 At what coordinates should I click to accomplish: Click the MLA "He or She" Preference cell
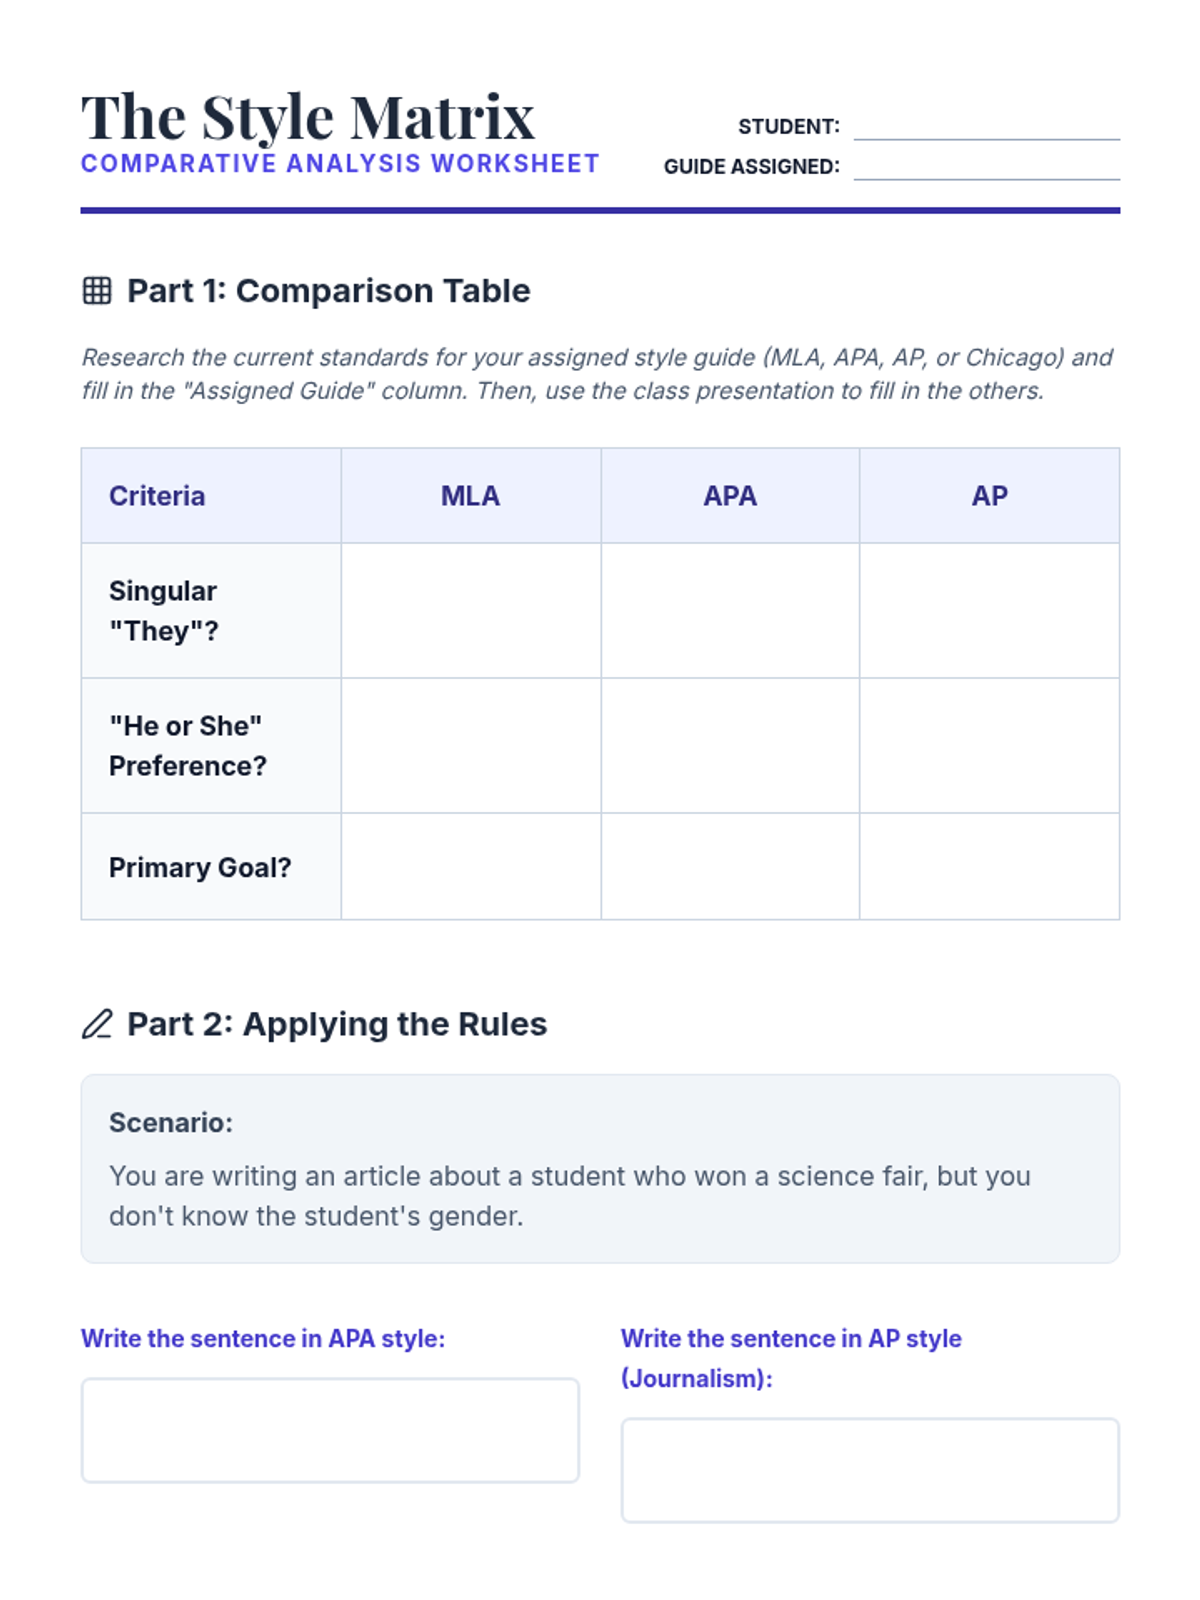pos(471,746)
